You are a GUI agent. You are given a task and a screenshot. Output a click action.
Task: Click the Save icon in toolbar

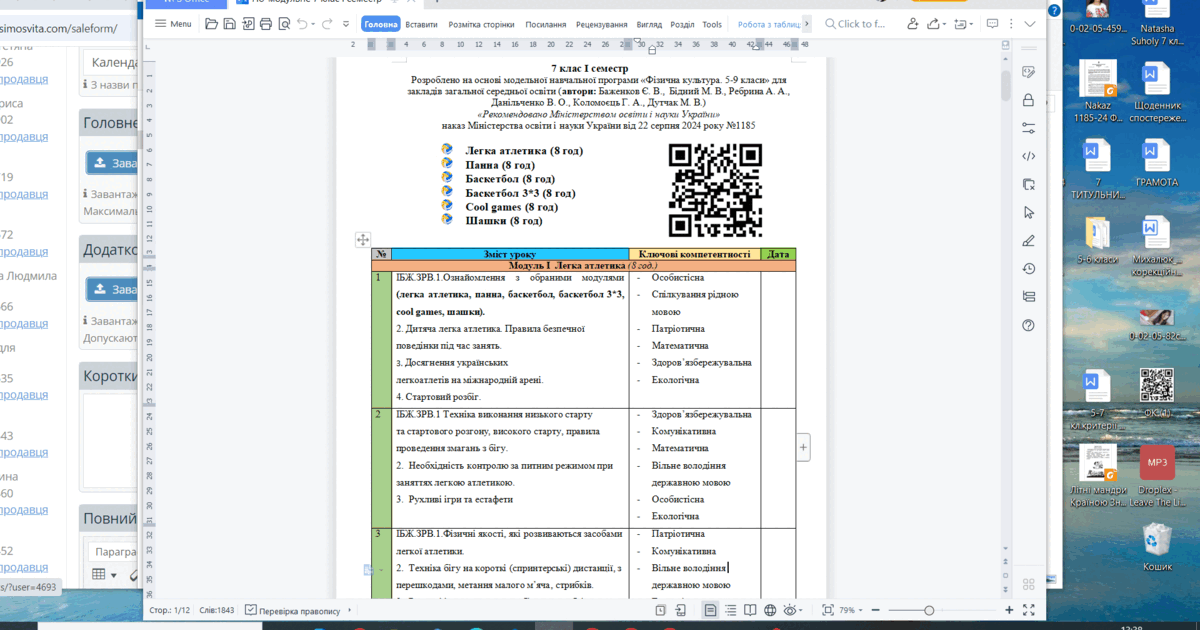[x=230, y=24]
